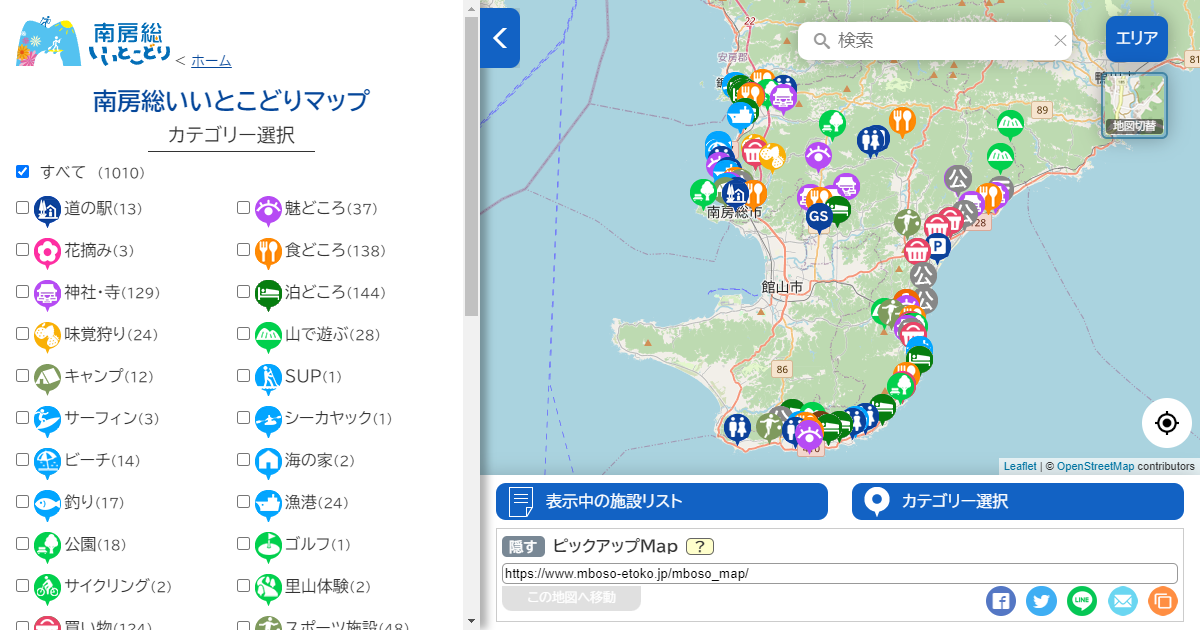Screen dimensions: 1200x630
Task: Share the map via LINE
Action: (x=1082, y=601)
